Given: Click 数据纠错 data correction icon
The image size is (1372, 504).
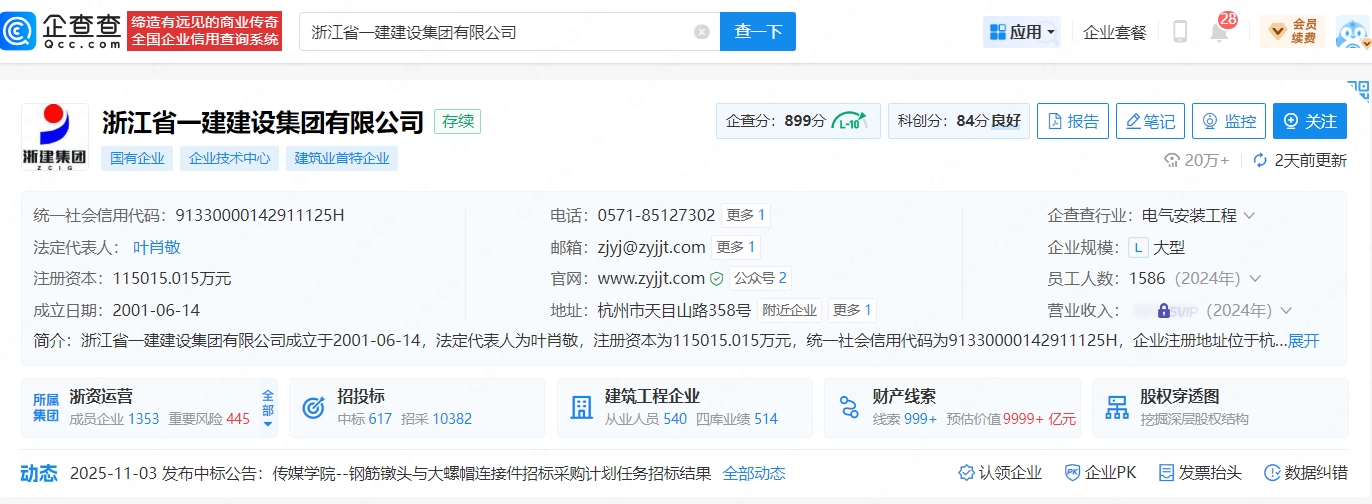Looking at the screenshot, I should tap(1272, 473).
